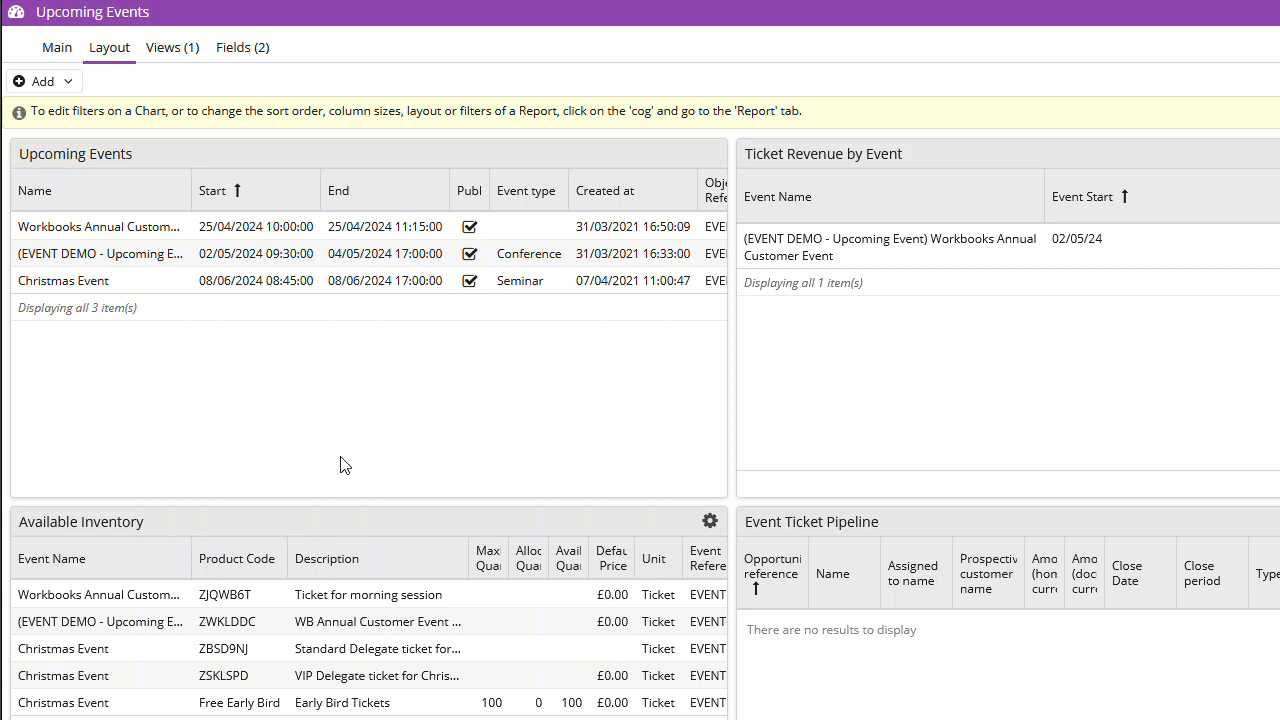Toggle Published checkbox for EVENT DEMO row
The width and height of the screenshot is (1280, 720).
[469, 254]
